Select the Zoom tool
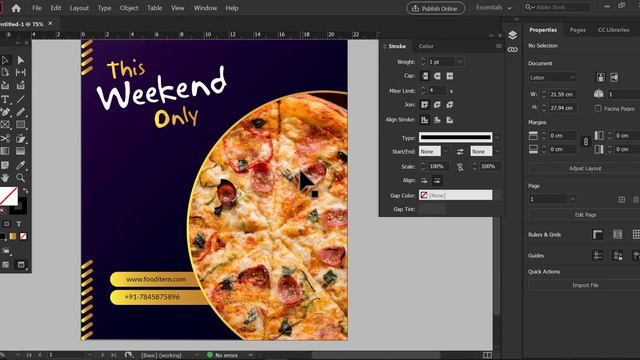Viewport: 640px width, 360px height. [20, 178]
